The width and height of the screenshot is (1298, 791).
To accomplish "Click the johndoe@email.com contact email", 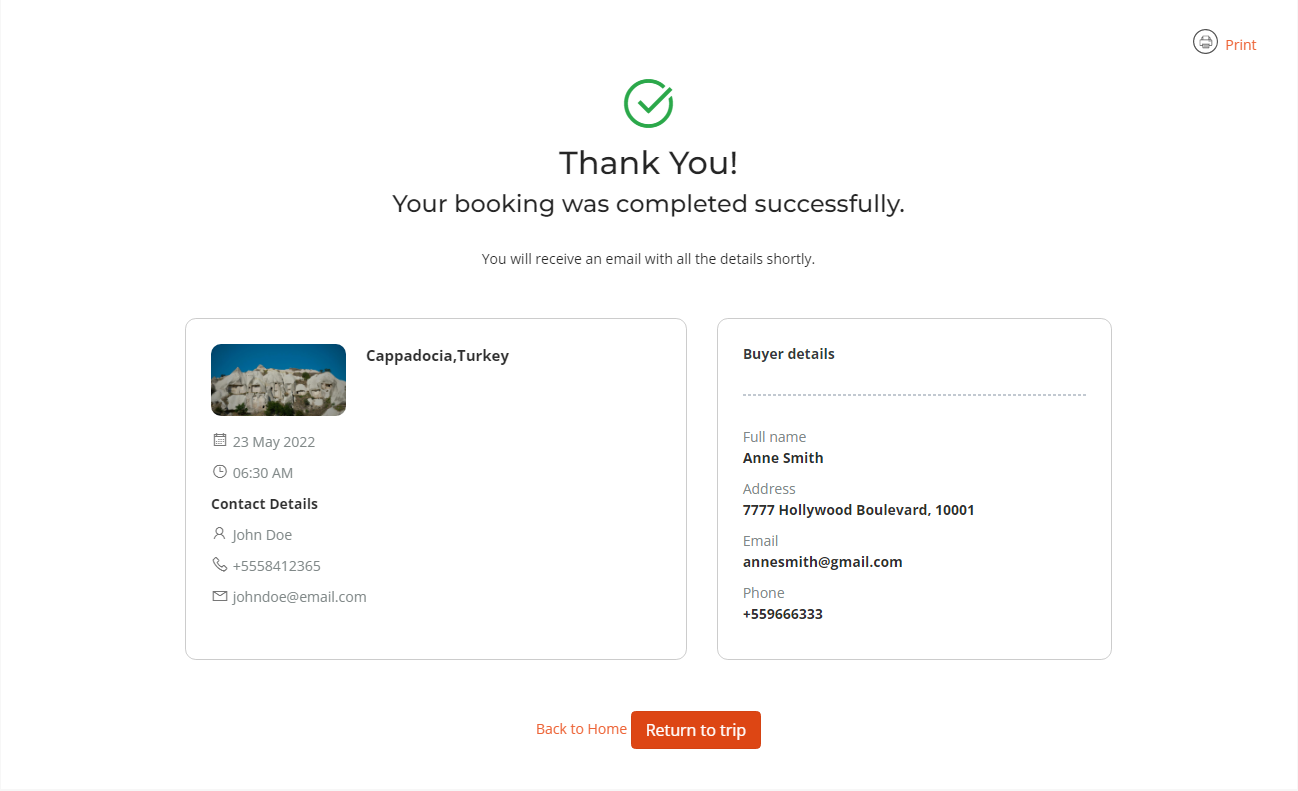I will click(299, 597).
